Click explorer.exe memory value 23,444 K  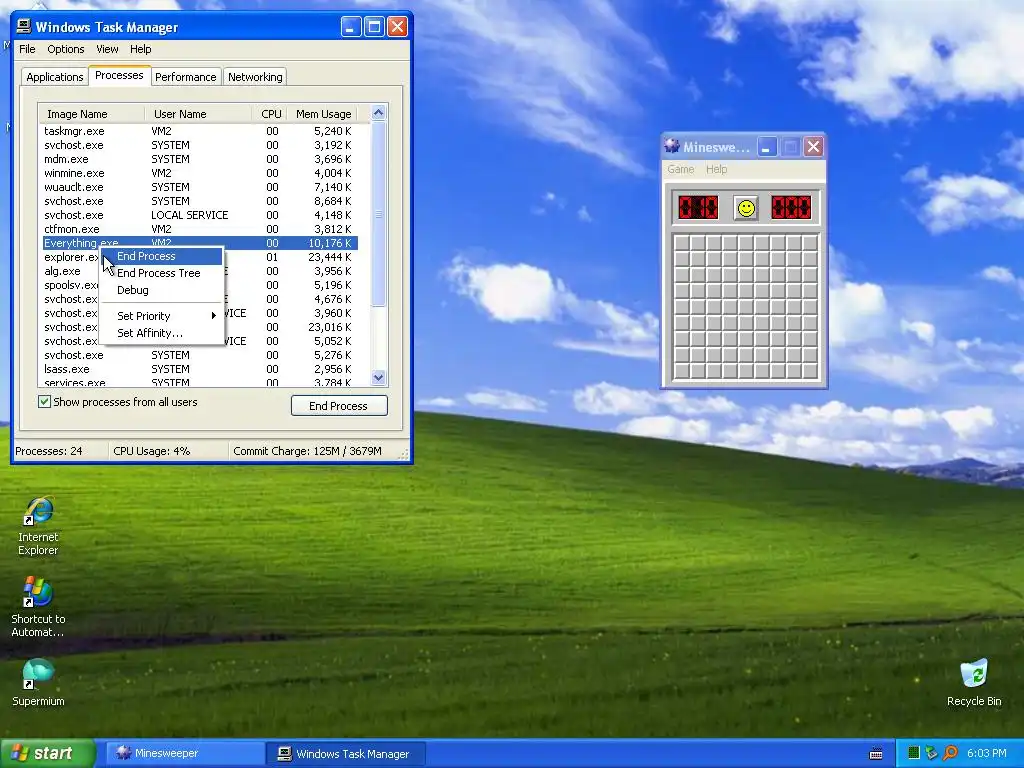pos(330,257)
